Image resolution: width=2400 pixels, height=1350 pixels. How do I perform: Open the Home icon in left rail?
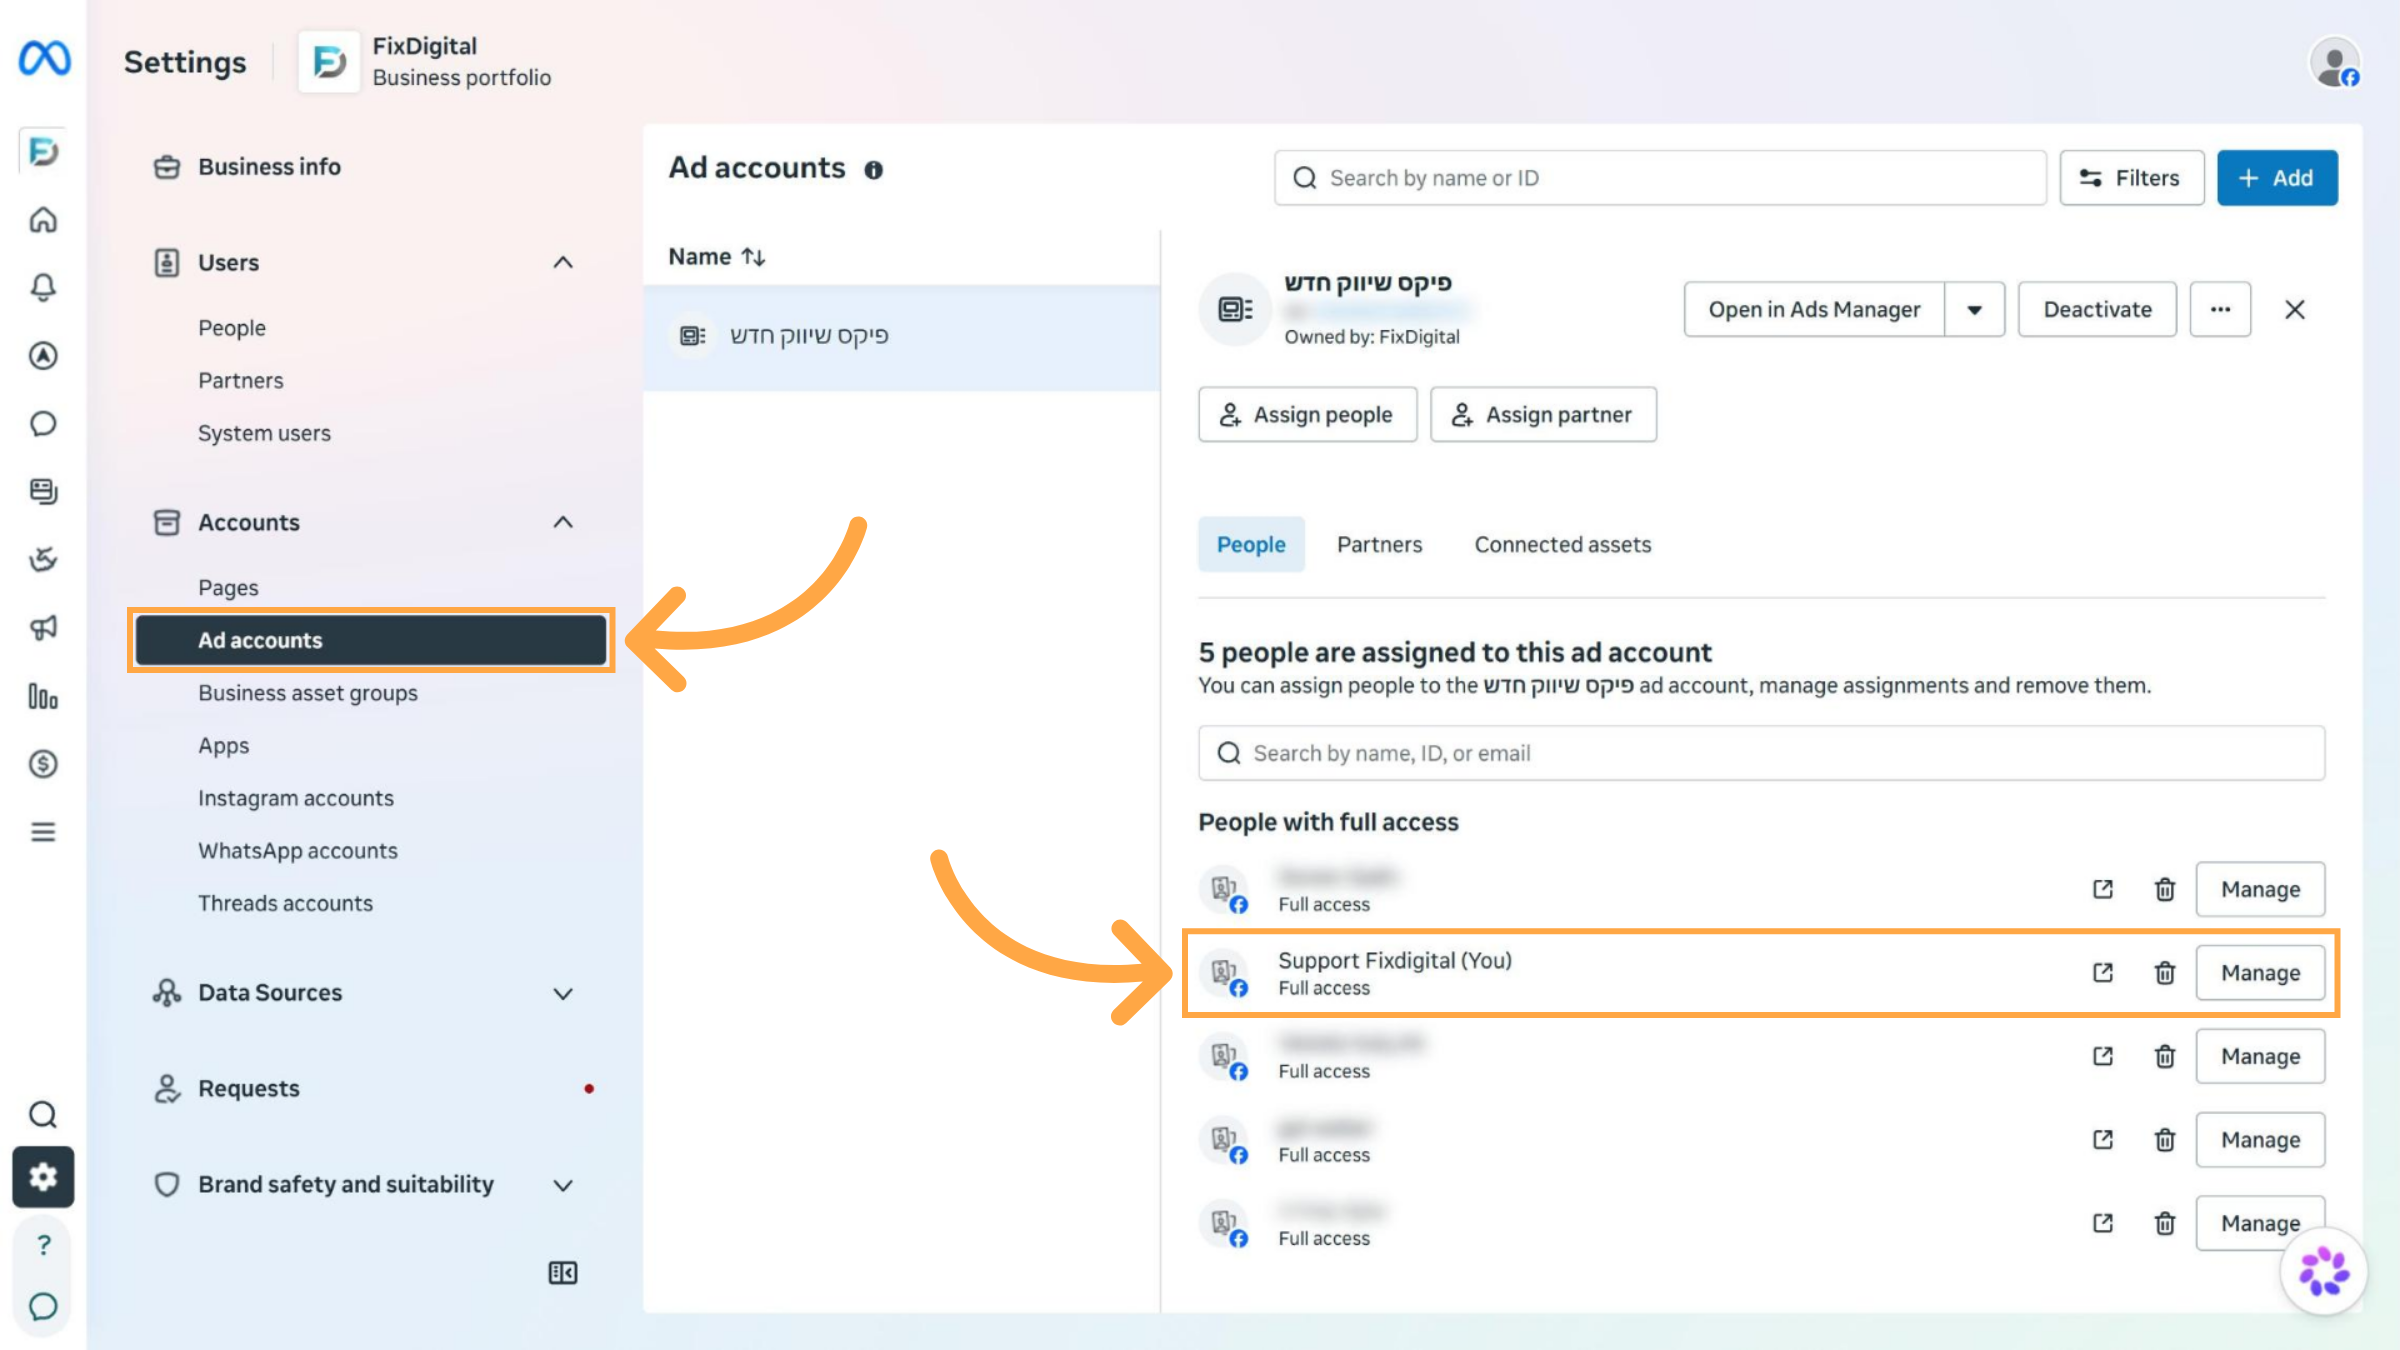pyautogui.click(x=43, y=219)
